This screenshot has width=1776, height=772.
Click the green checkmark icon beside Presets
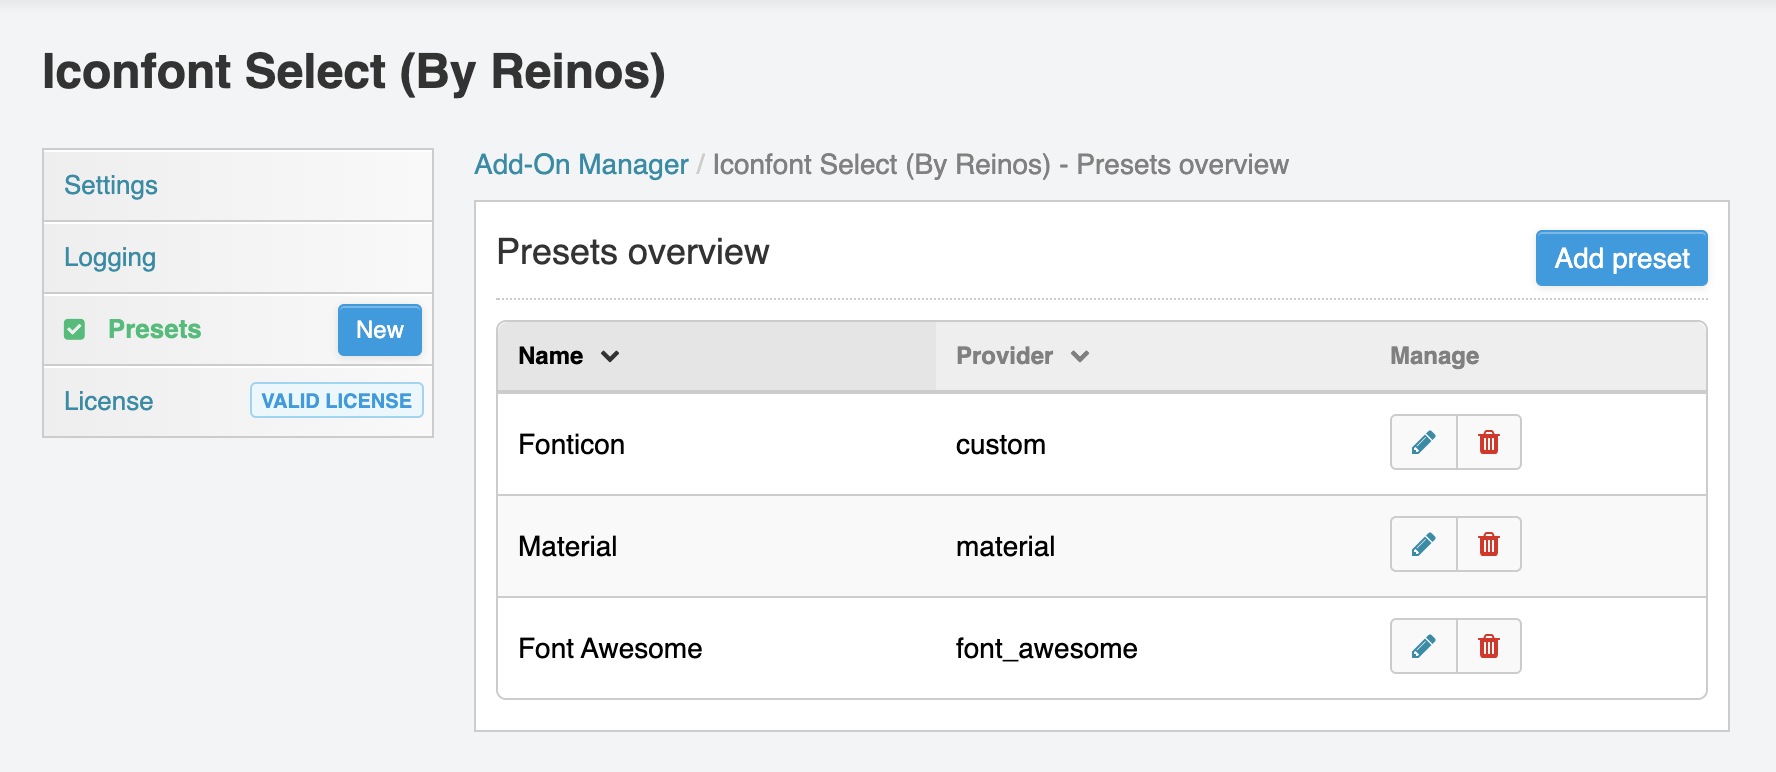[x=75, y=329]
